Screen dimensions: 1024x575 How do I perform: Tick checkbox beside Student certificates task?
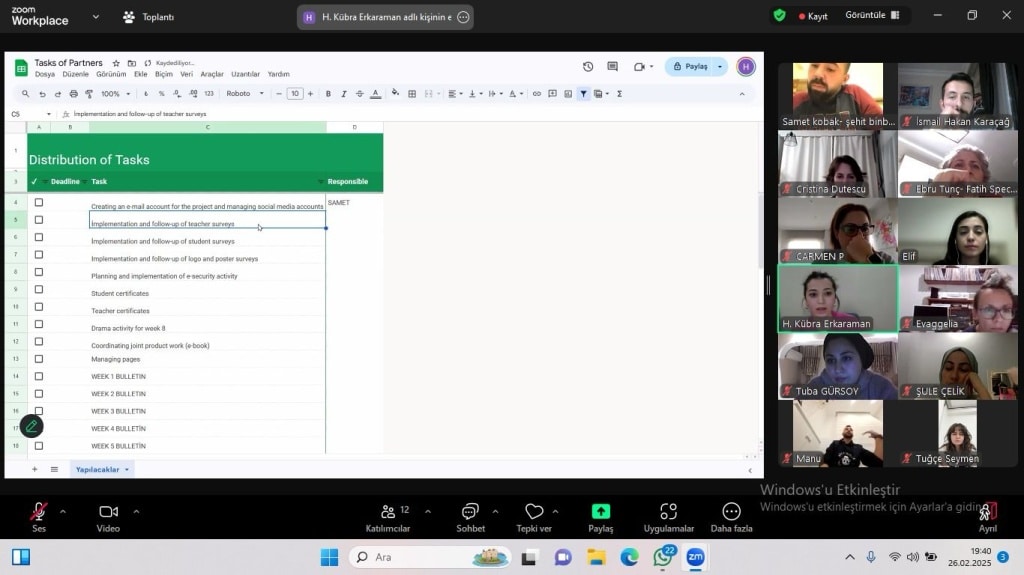39,289
